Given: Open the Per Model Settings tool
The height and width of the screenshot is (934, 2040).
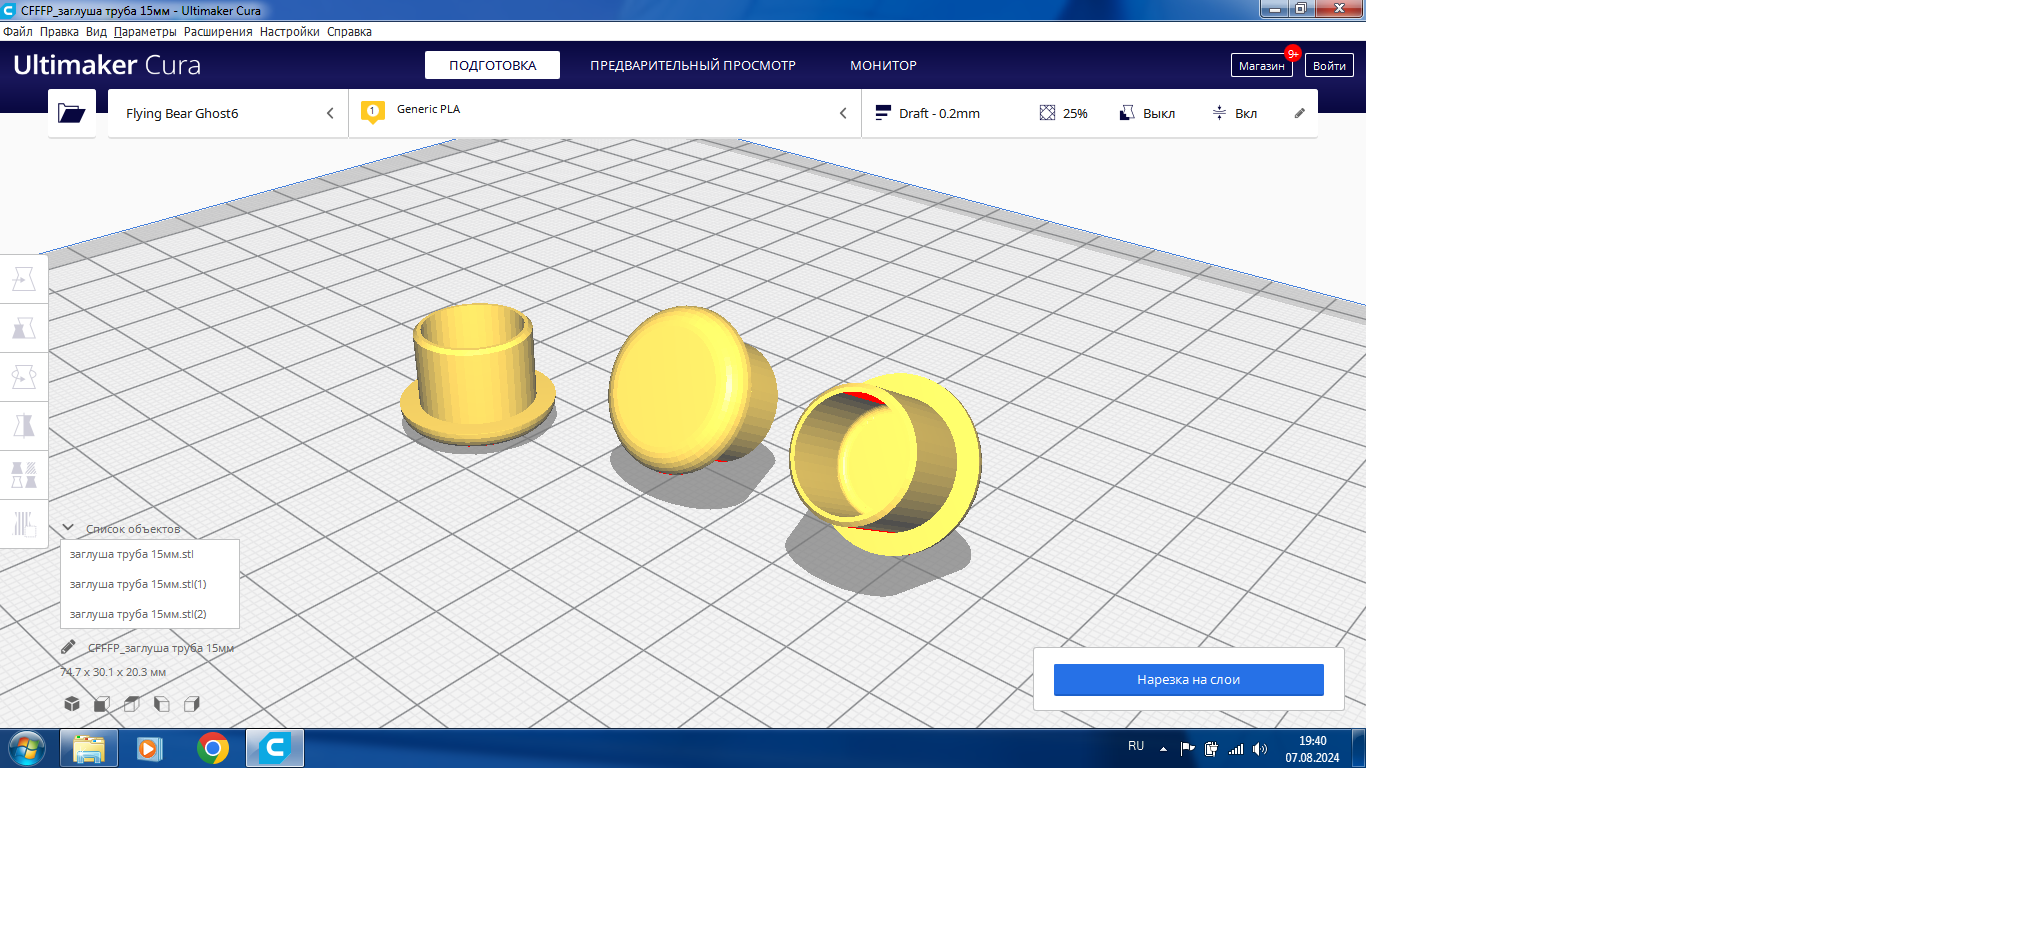Looking at the screenshot, I should click(24, 475).
